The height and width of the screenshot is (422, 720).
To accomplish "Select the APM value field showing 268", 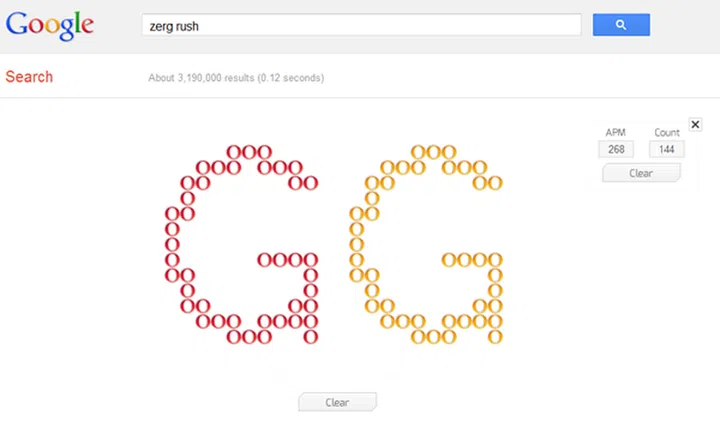I will click(615, 149).
